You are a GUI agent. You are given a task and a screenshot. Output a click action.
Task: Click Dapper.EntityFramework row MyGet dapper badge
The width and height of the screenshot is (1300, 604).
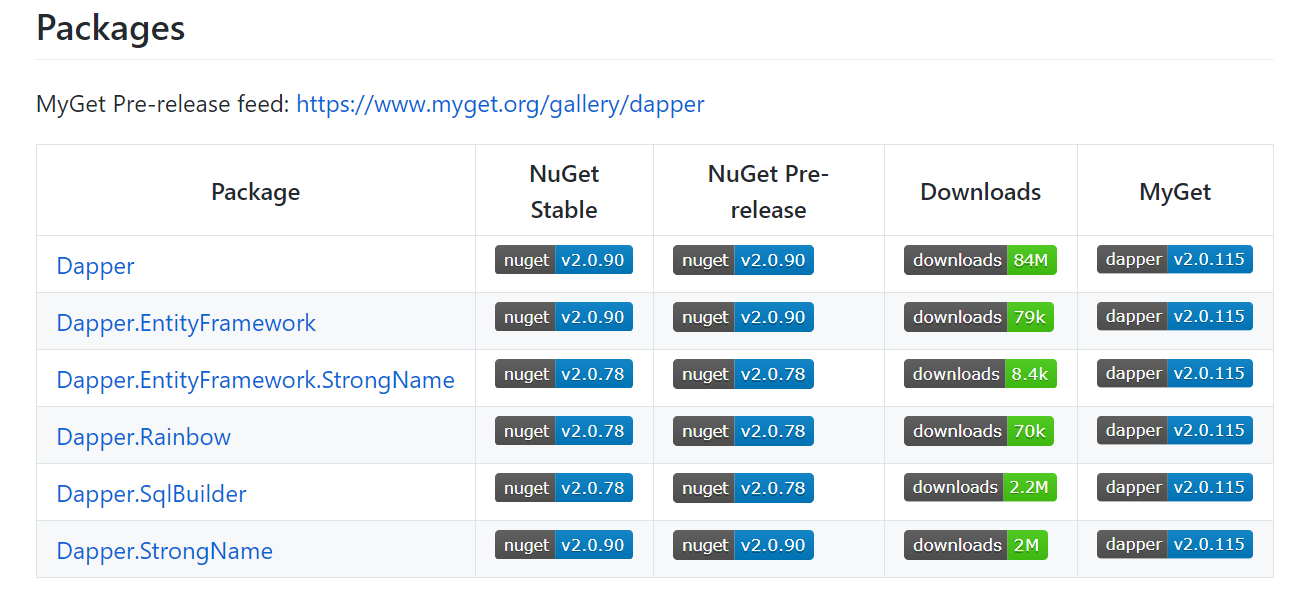1175,316
